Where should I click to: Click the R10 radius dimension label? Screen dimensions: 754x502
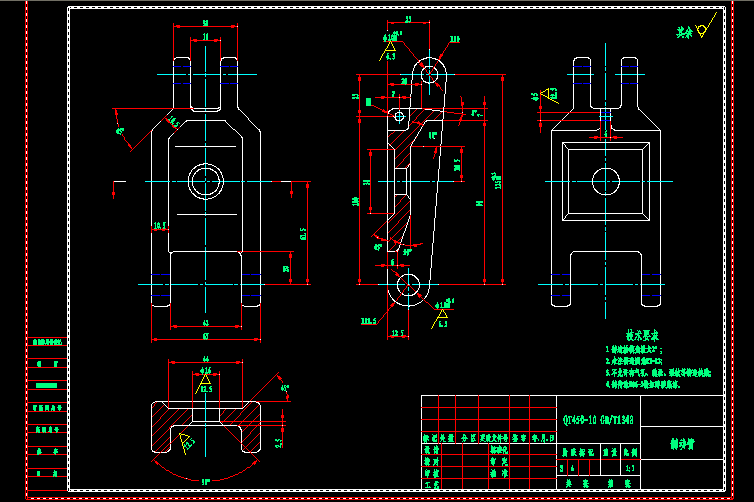tap(454, 39)
